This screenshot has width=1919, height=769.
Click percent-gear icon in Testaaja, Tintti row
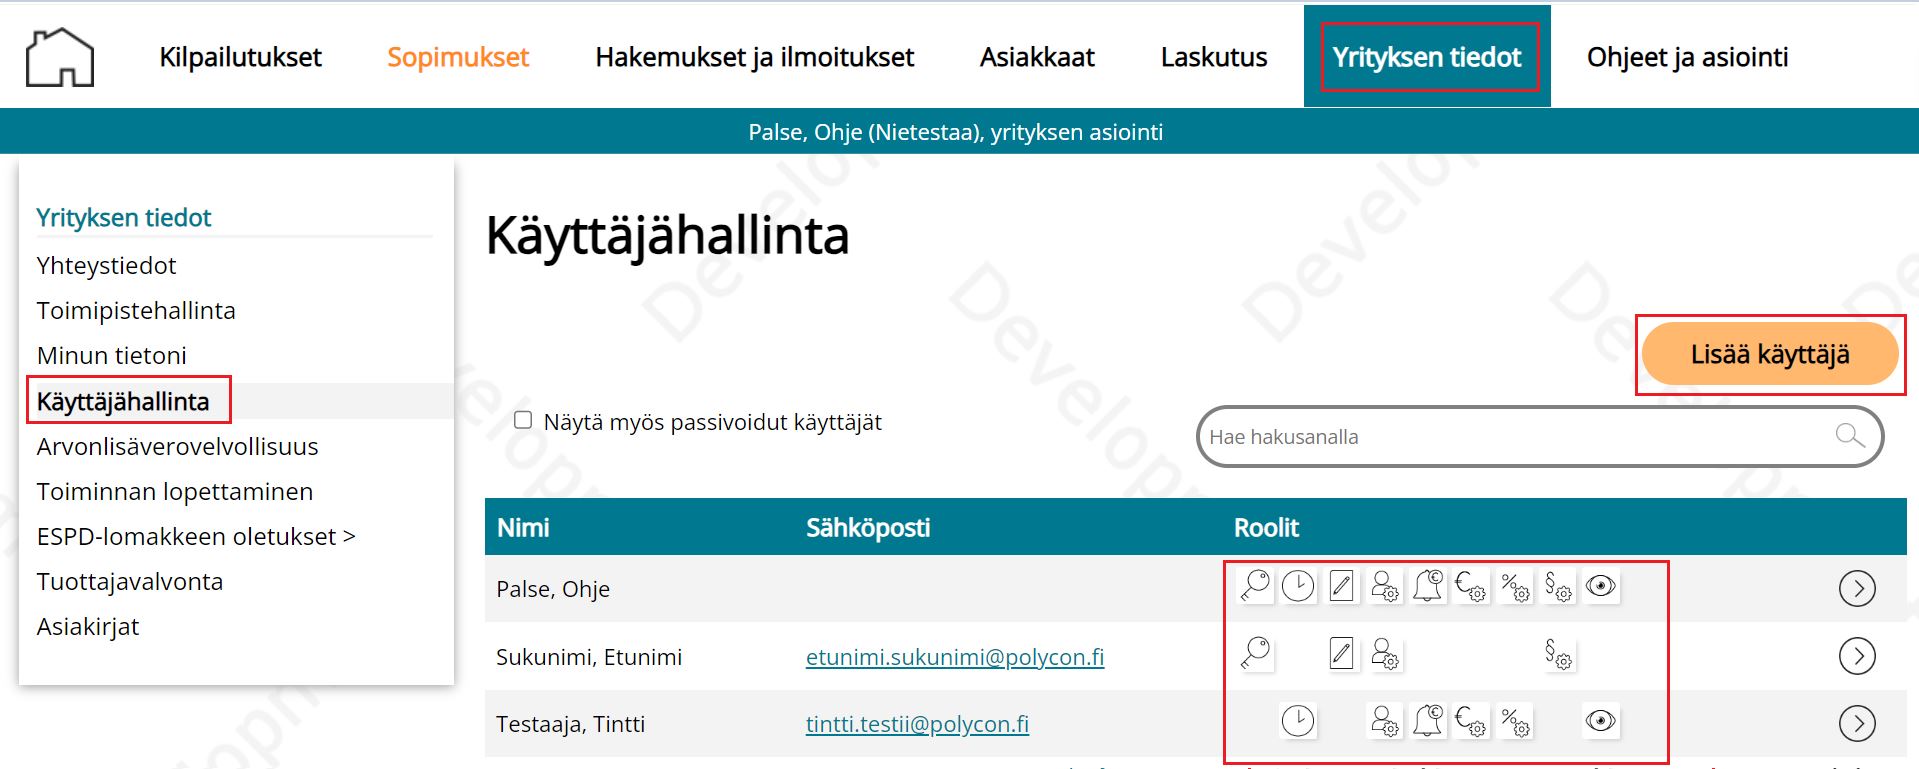point(1515,721)
